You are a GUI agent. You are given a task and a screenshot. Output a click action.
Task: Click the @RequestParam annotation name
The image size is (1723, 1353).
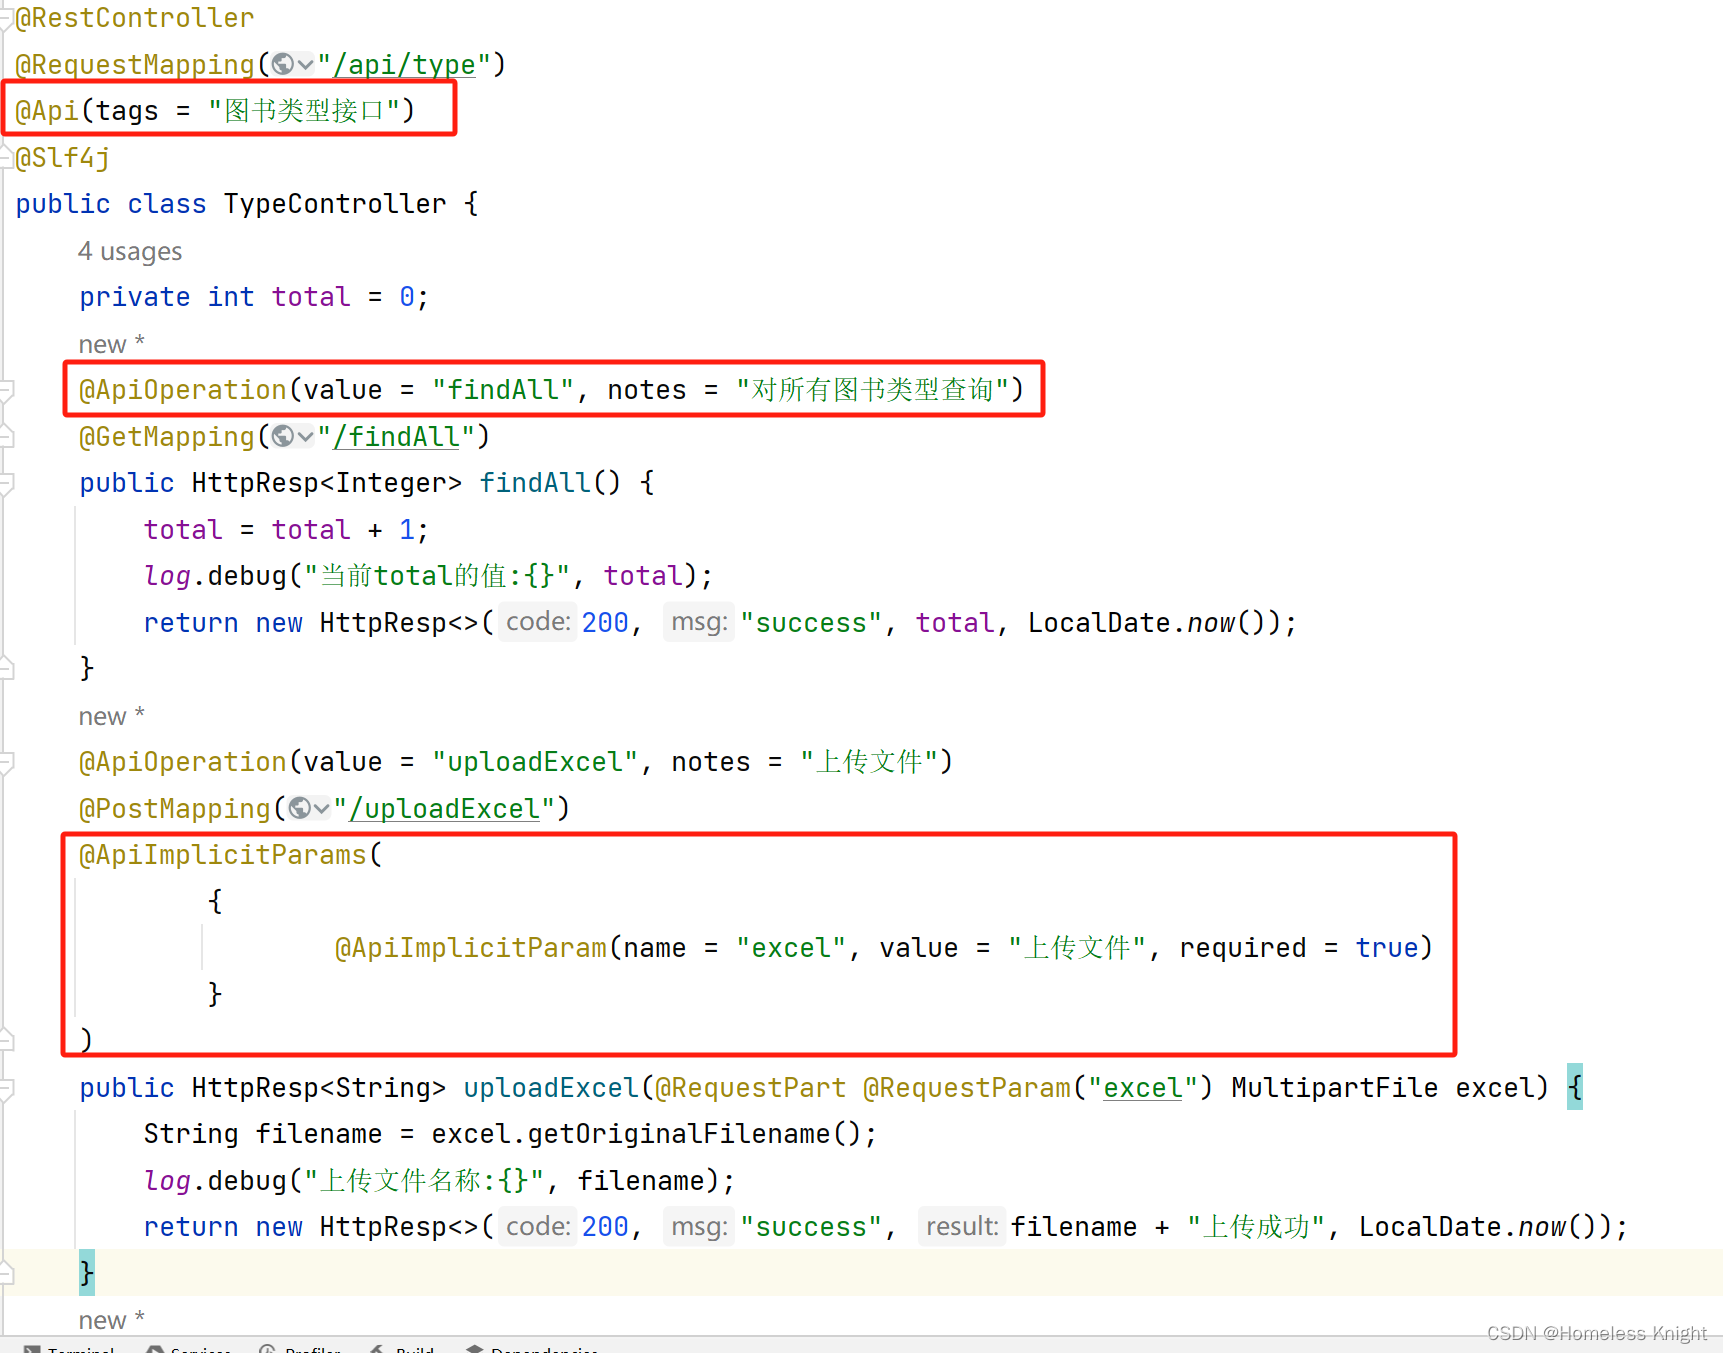pos(967,1088)
